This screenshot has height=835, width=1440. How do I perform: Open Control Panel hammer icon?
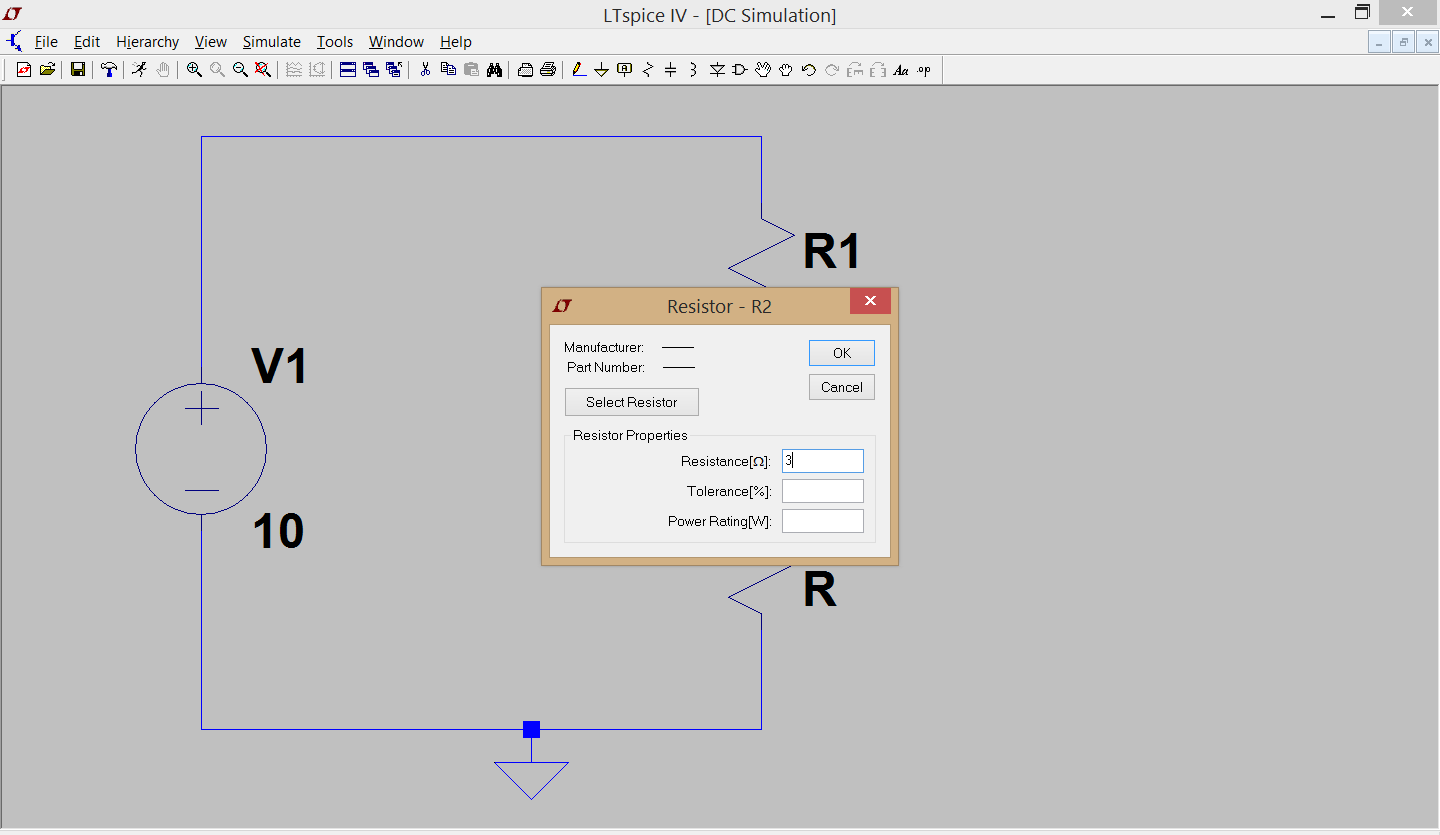[108, 70]
